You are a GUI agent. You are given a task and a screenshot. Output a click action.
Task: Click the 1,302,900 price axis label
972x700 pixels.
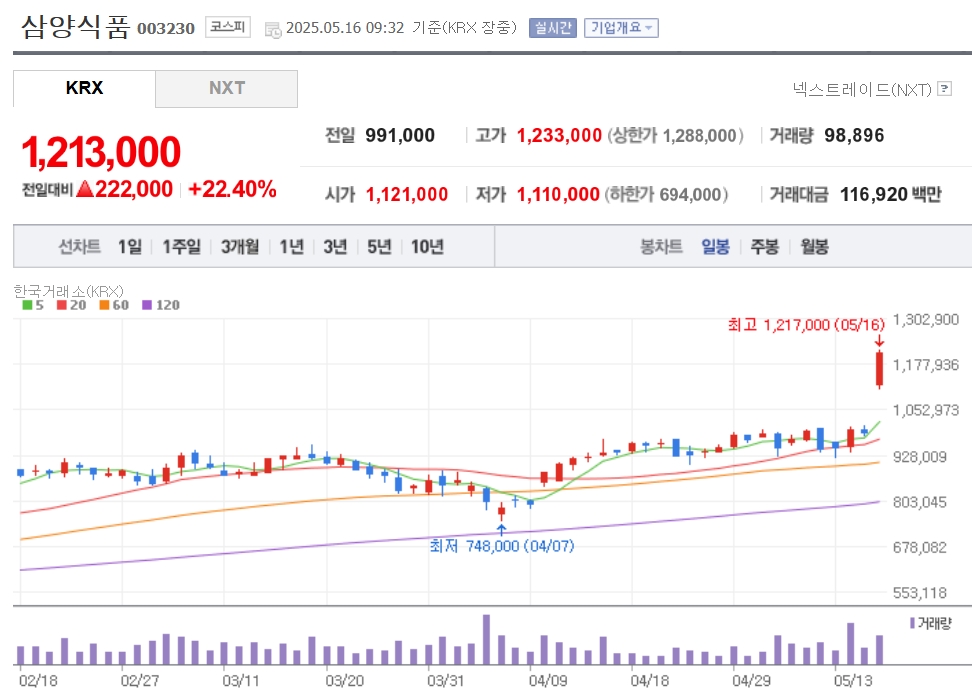point(926,319)
